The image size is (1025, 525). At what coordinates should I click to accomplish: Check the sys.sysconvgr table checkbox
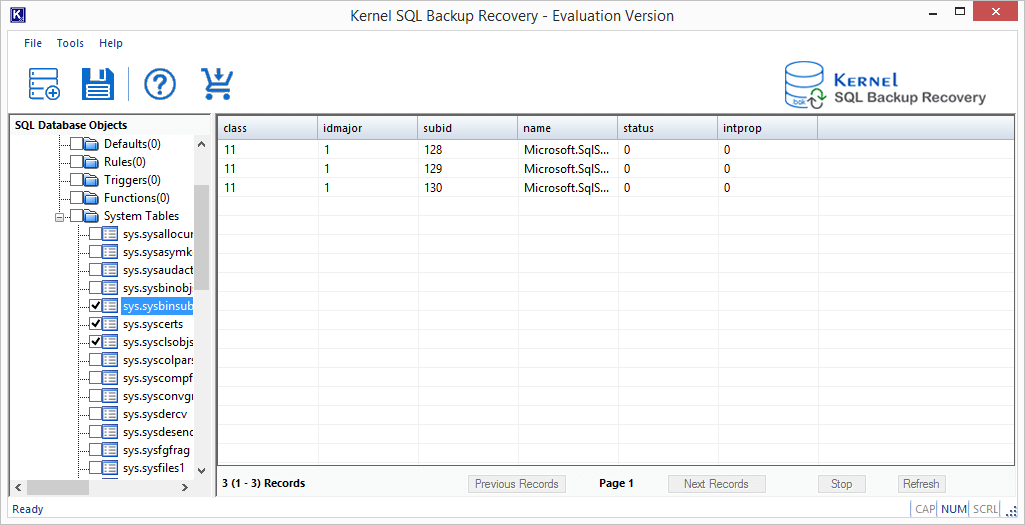(x=95, y=396)
